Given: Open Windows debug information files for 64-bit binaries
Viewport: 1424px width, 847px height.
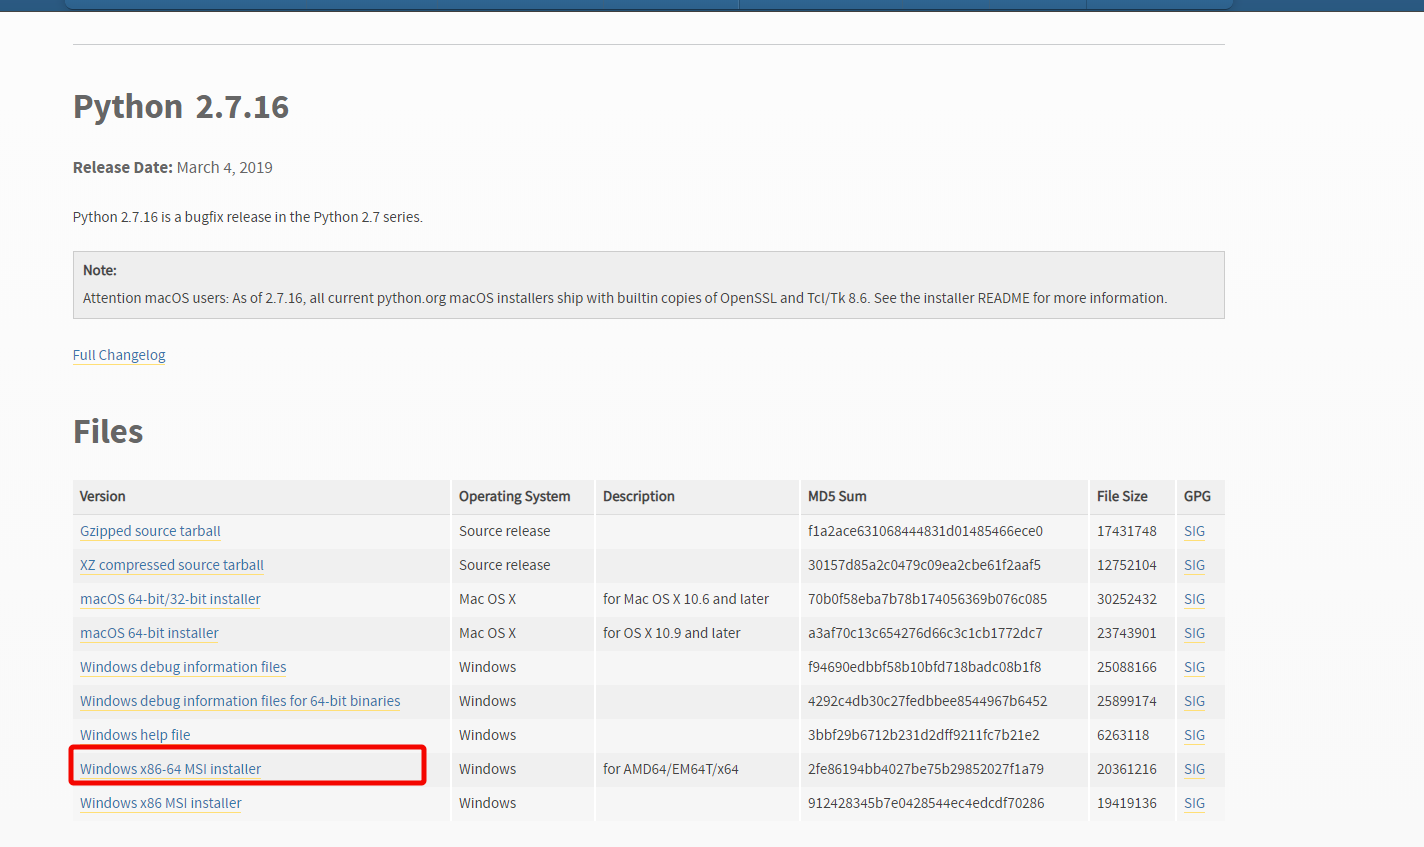Looking at the screenshot, I should [x=239, y=701].
